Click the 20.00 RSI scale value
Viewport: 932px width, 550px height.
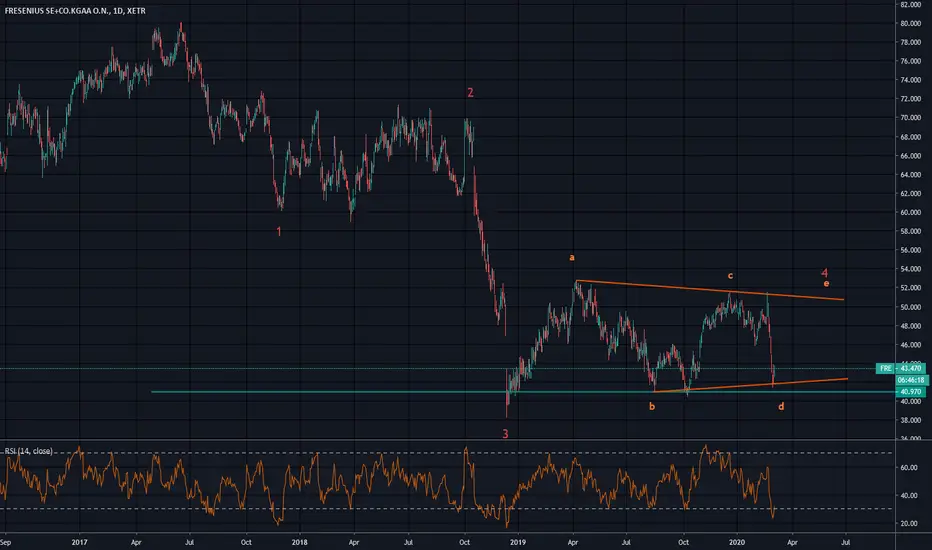(x=909, y=524)
